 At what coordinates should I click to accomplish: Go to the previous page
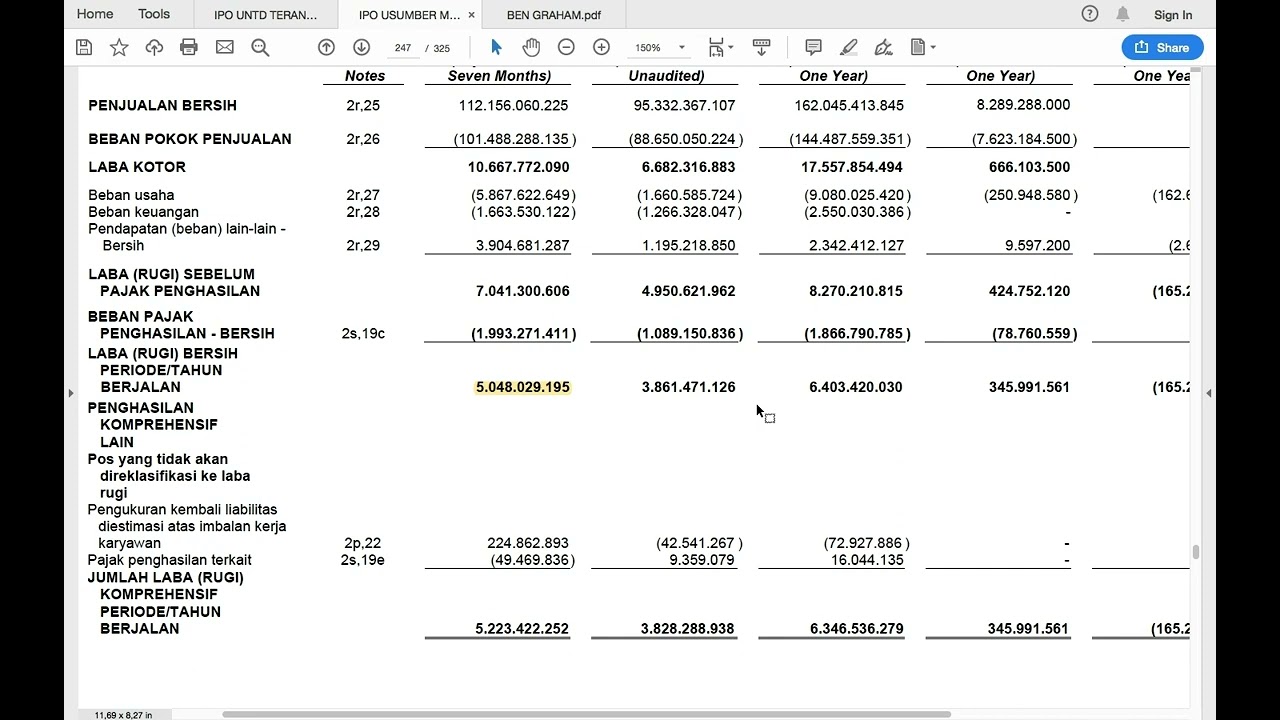tap(326, 47)
